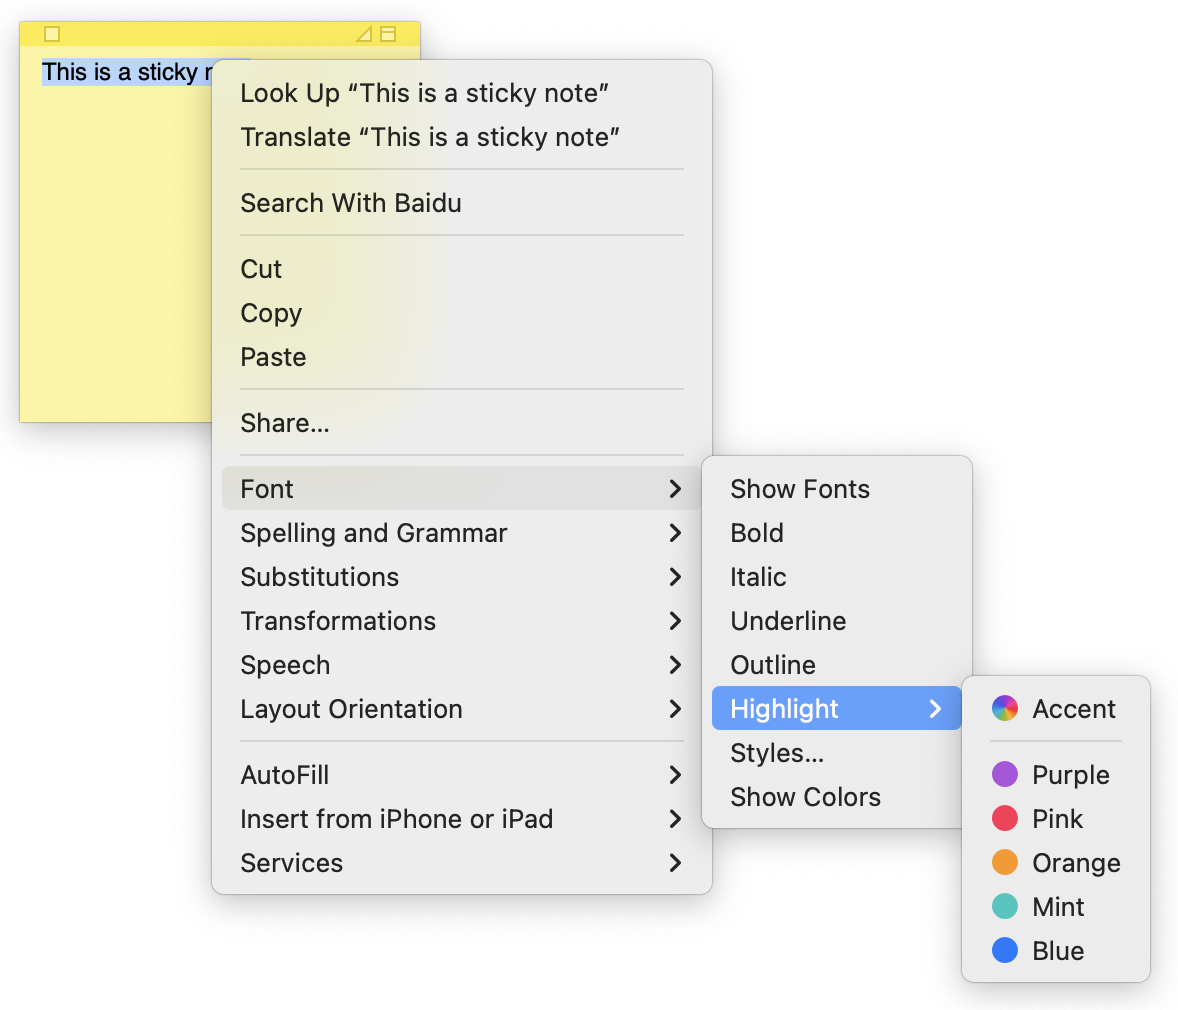The height and width of the screenshot is (1010, 1178).
Task: Select the Orange highlight color dot
Action: coord(1004,863)
